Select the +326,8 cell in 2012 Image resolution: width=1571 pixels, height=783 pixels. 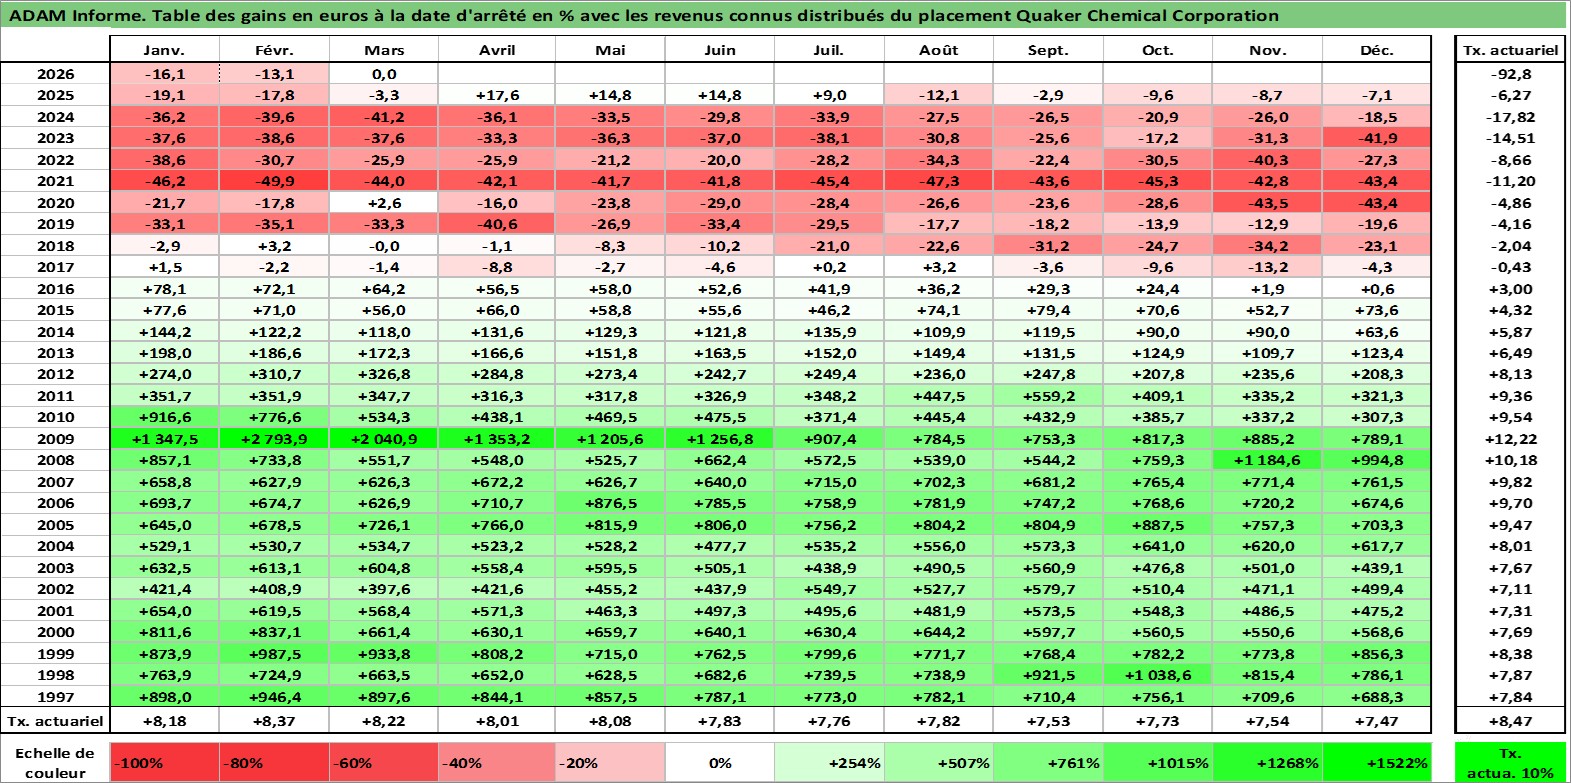click(x=384, y=374)
